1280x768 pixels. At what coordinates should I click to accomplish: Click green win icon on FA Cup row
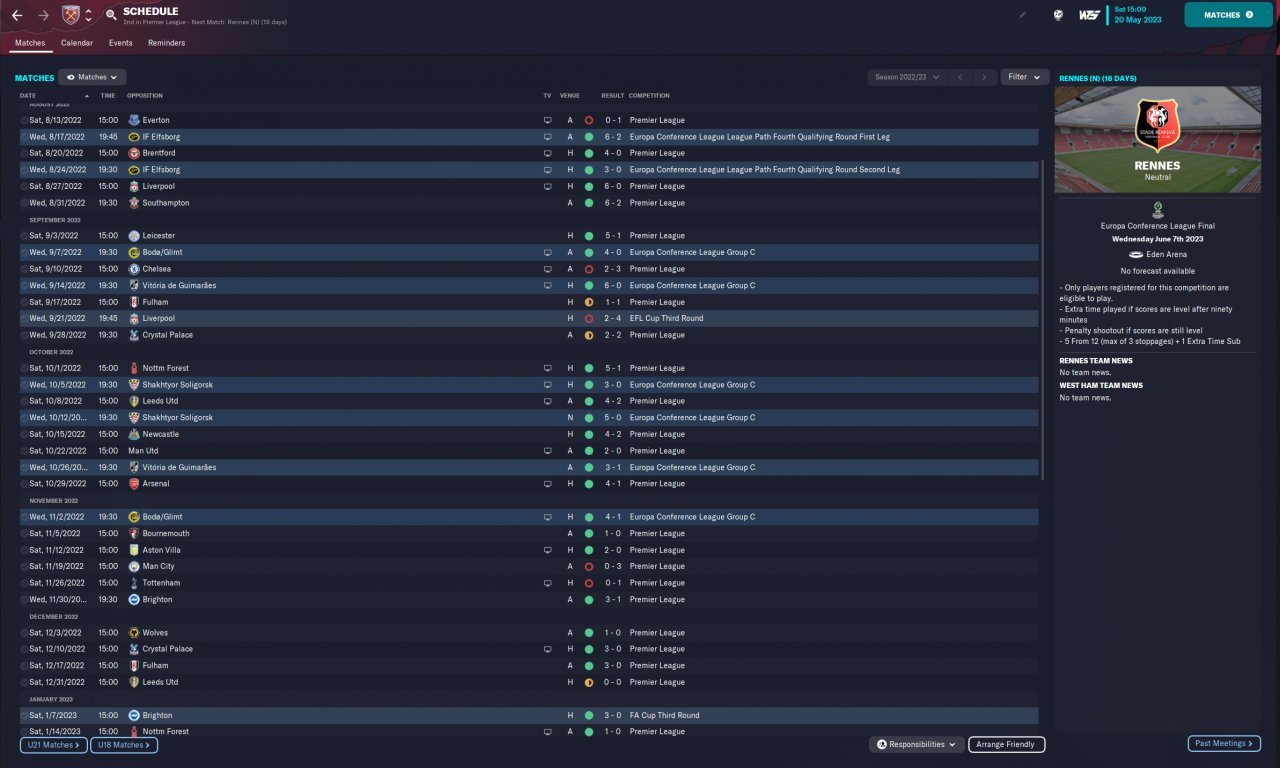click(589, 715)
